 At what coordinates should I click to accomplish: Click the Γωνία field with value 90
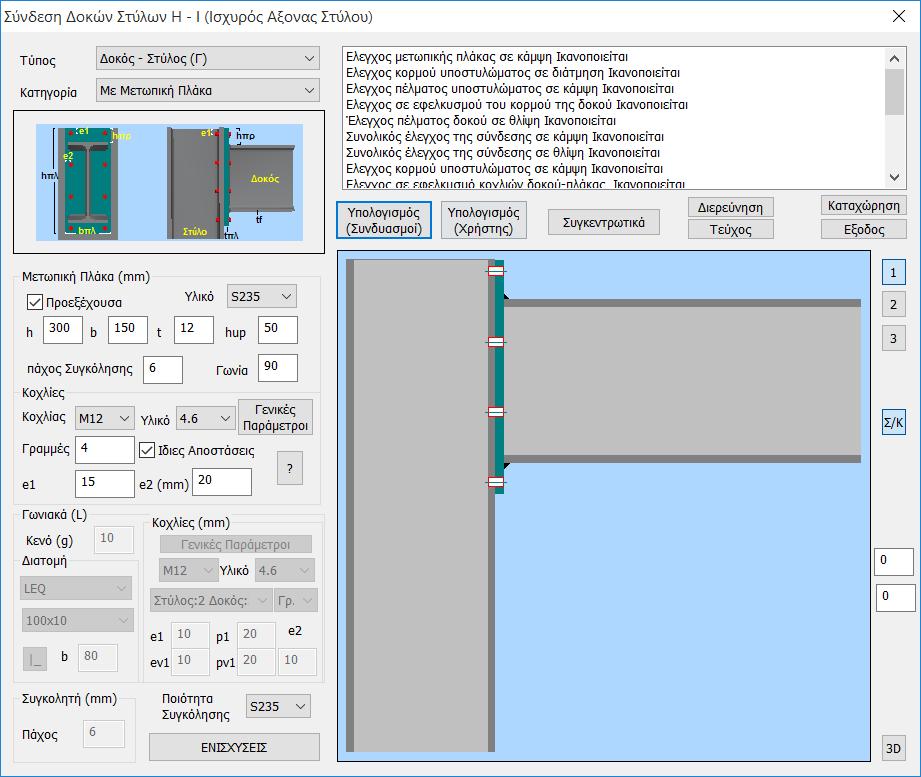click(278, 368)
